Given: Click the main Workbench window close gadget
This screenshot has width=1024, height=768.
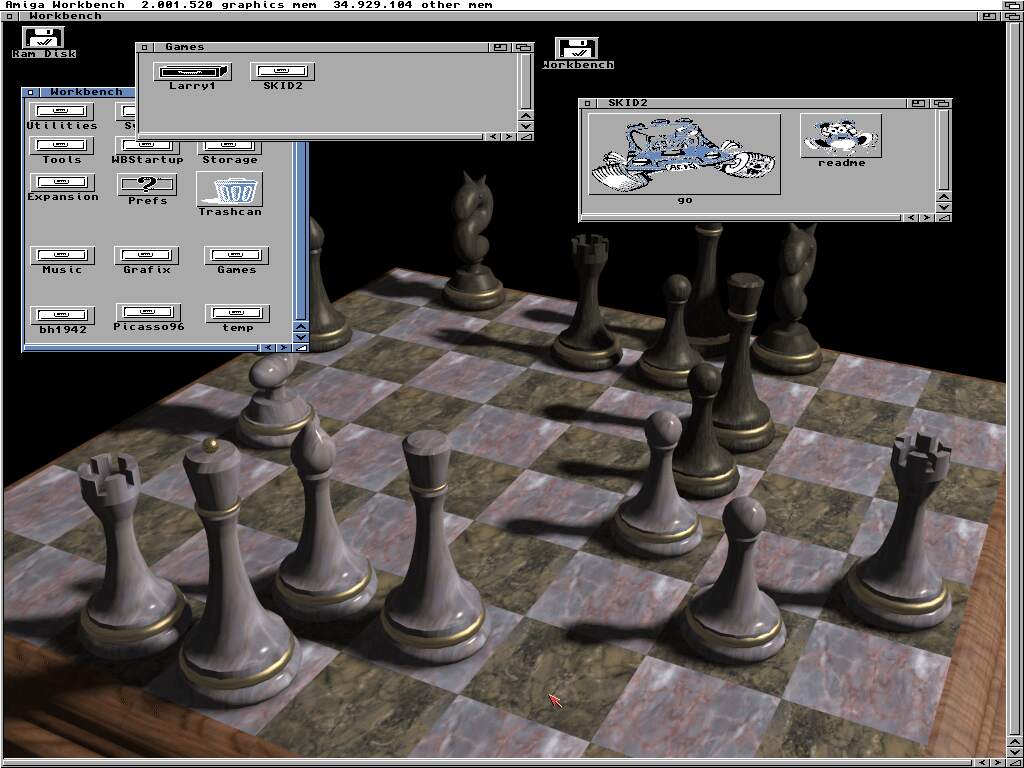Looking at the screenshot, I should point(8,16).
